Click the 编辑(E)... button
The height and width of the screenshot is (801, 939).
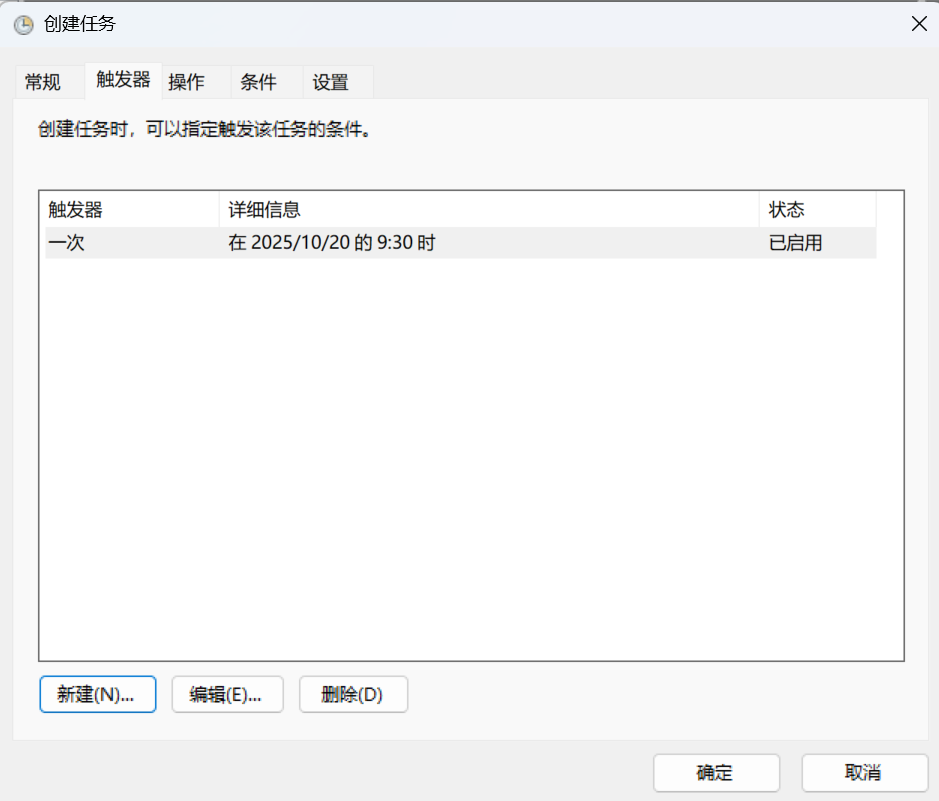[228, 694]
